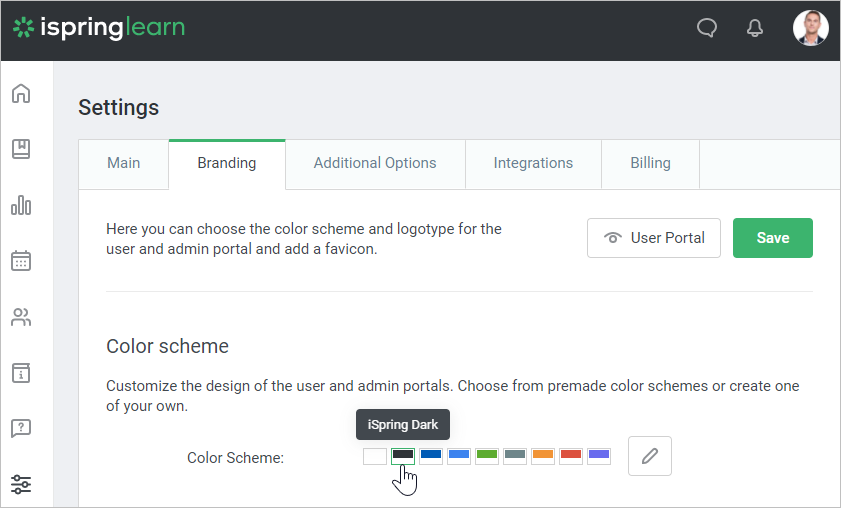Open the chat messages icon in header
This screenshot has width=841, height=508.
pos(707,27)
